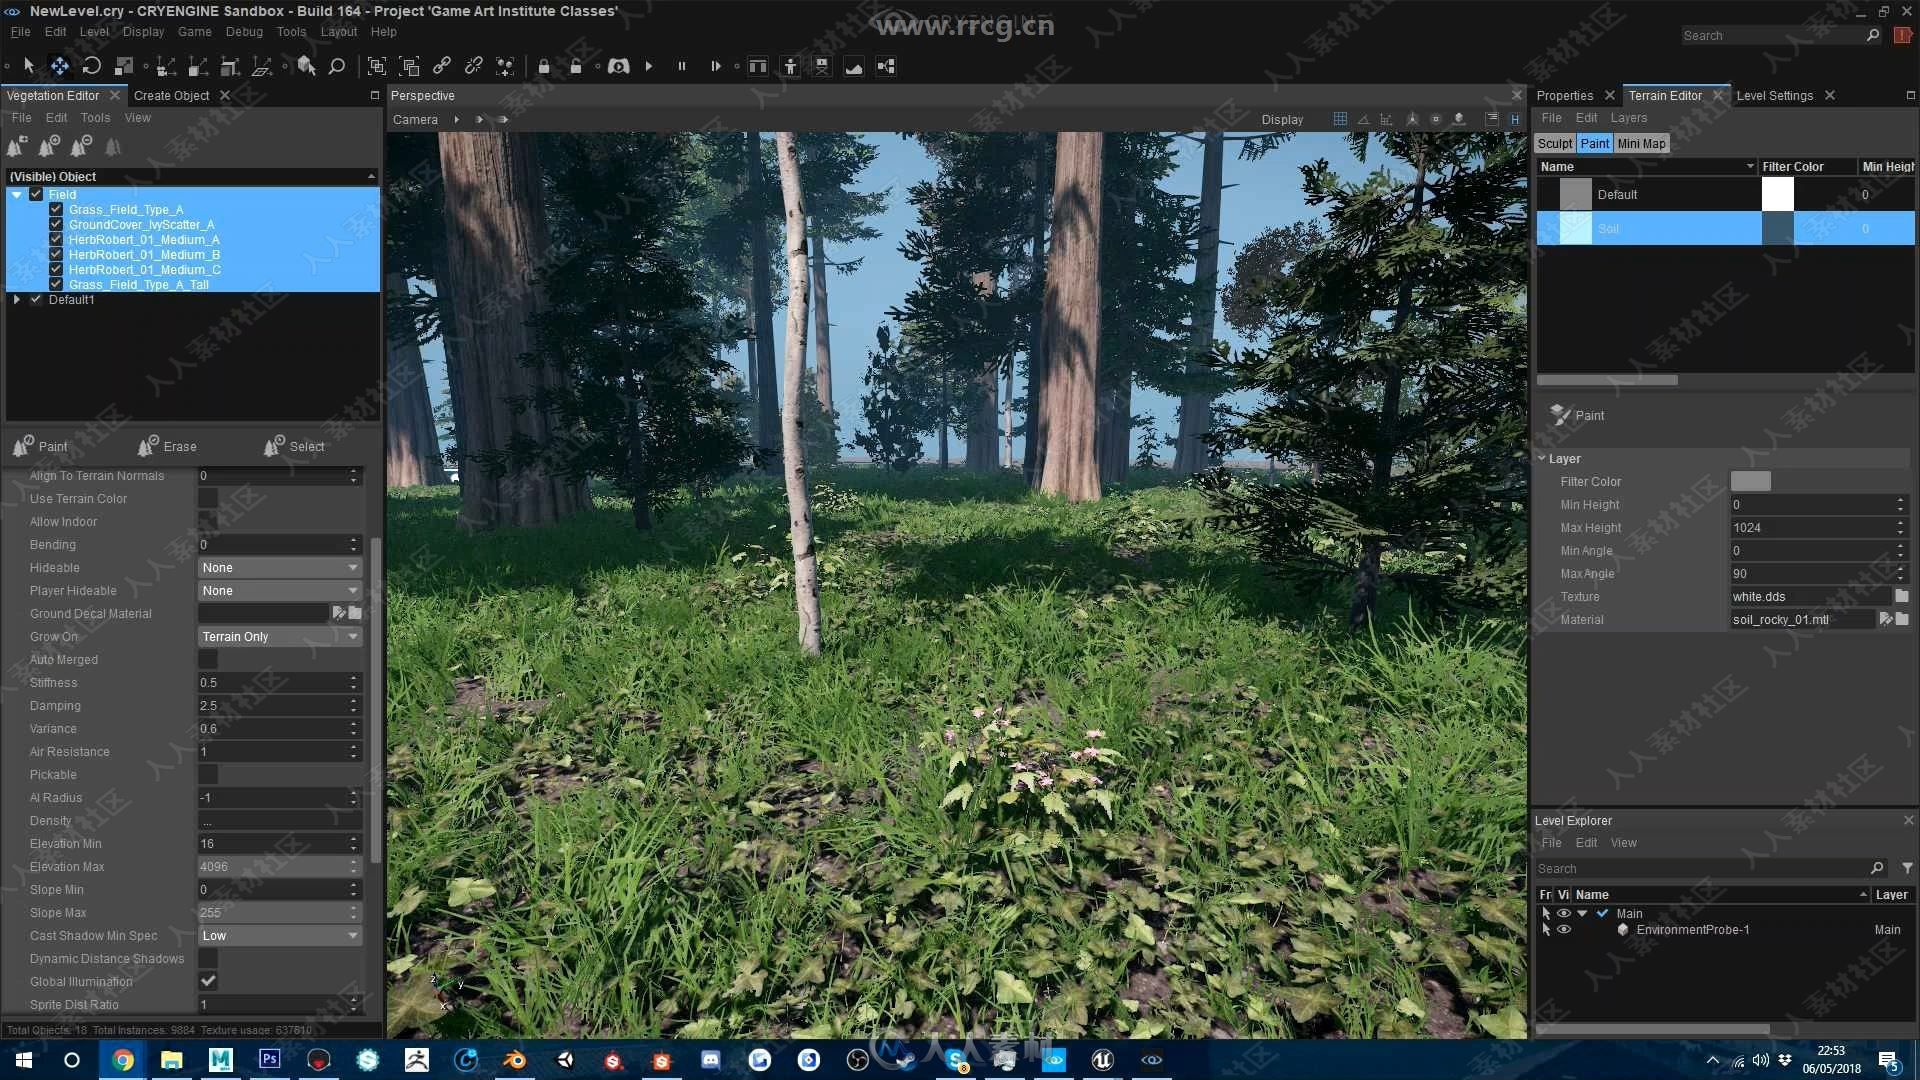Click the Display settings icon in viewport toolbar

(x=1280, y=119)
